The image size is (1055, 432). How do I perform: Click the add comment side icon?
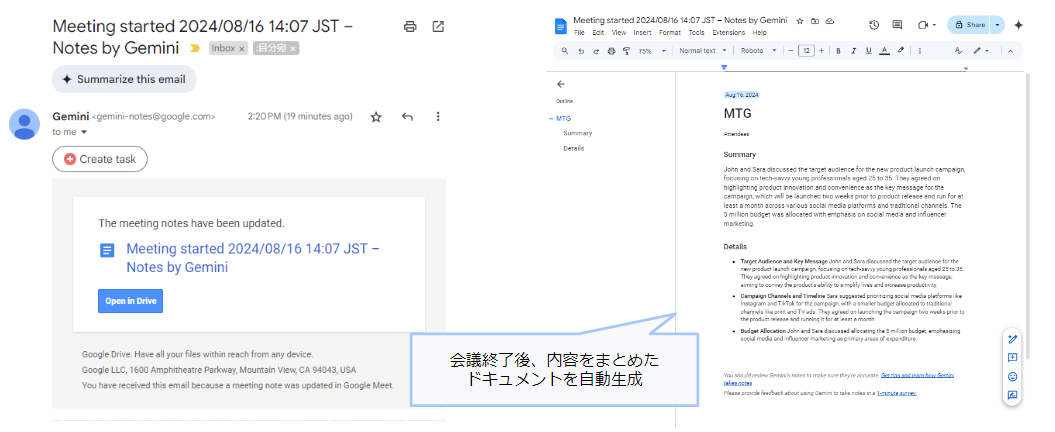tap(1012, 358)
